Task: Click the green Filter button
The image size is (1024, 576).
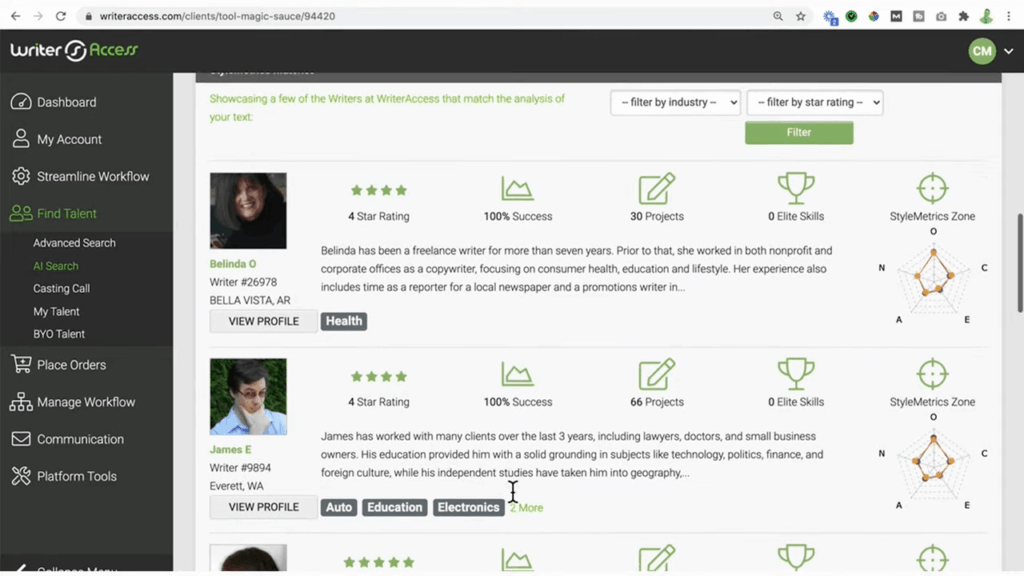Action: (x=799, y=133)
